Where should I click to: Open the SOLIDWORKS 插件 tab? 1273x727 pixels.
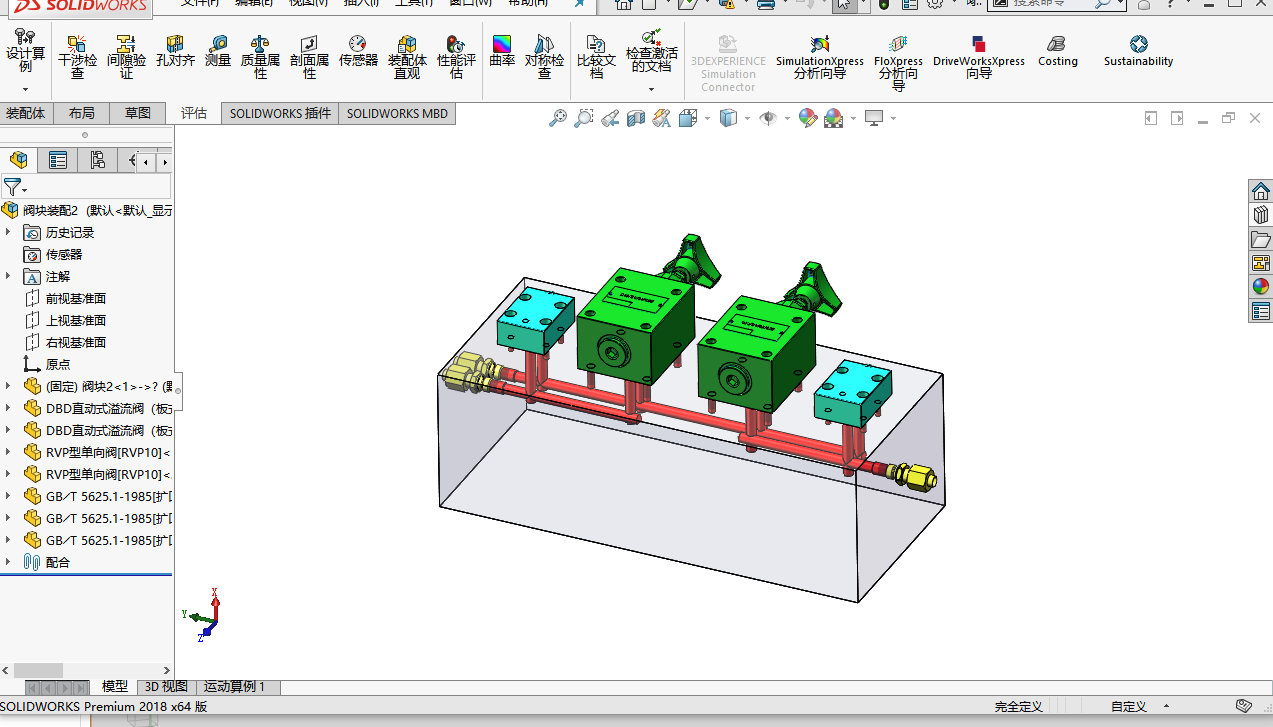[280, 113]
